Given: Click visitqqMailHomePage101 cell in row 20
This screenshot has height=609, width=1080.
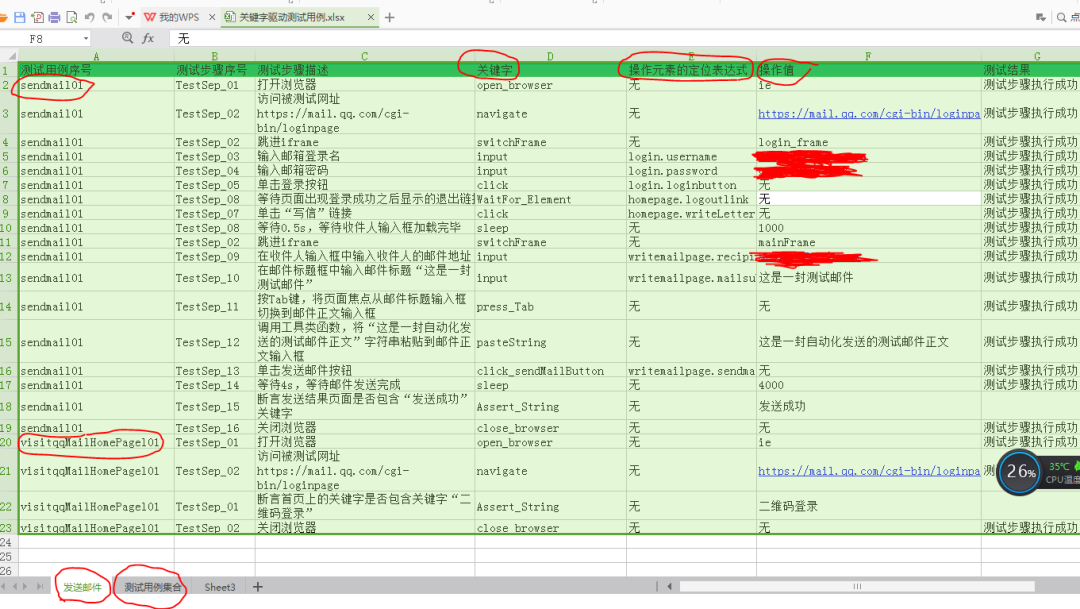Looking at the screenshot, I should click(96, 442).
